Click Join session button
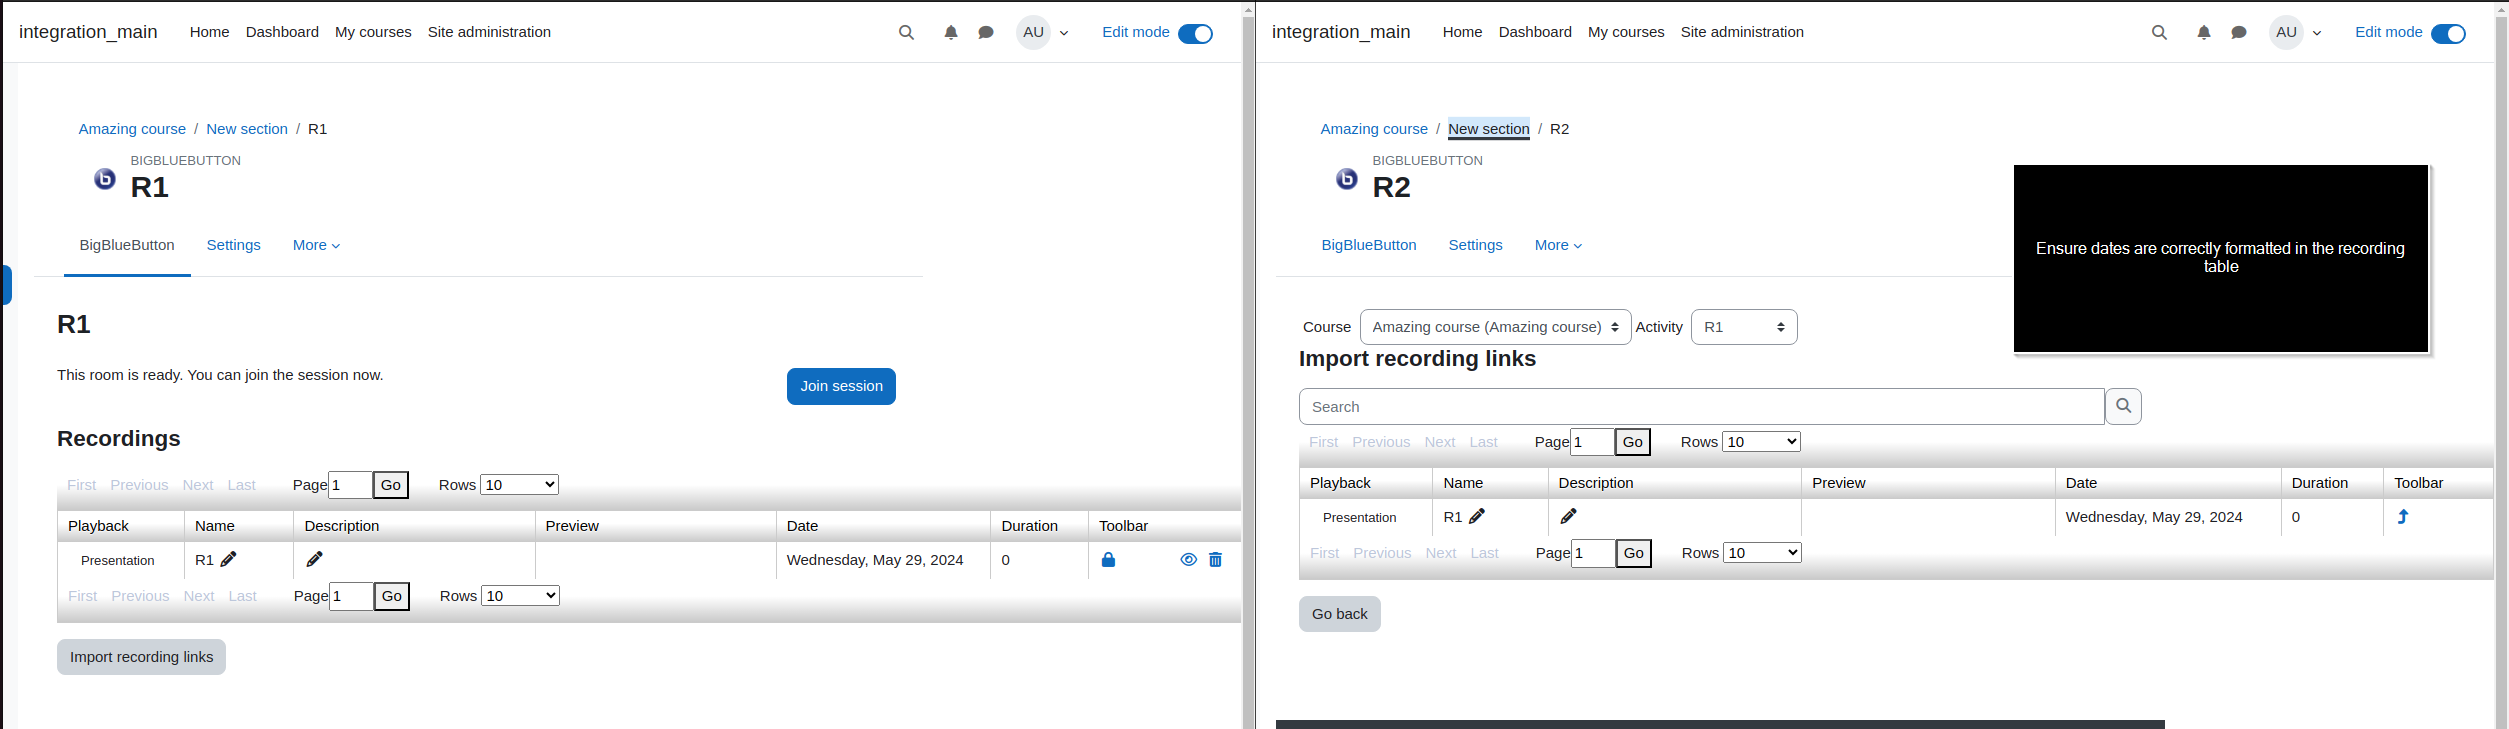Screen dimensions: 2509x729 [841, 386]
